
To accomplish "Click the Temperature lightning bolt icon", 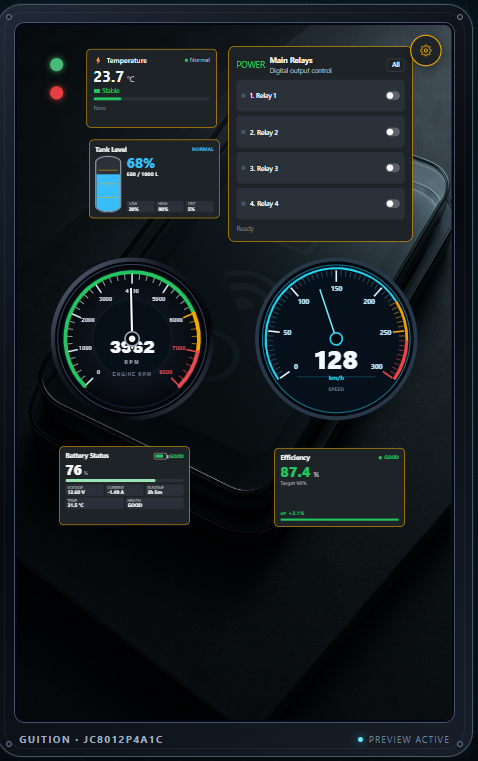I will (x=98, y=61).
